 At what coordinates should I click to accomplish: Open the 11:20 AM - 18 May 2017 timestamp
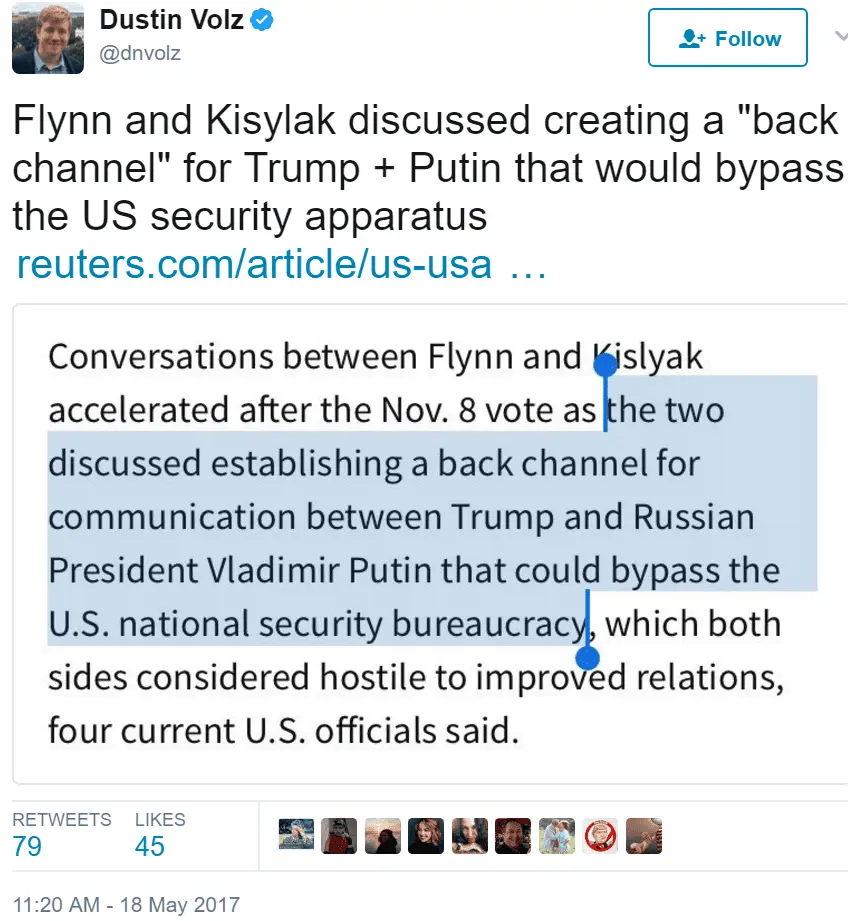coord(126,905)
